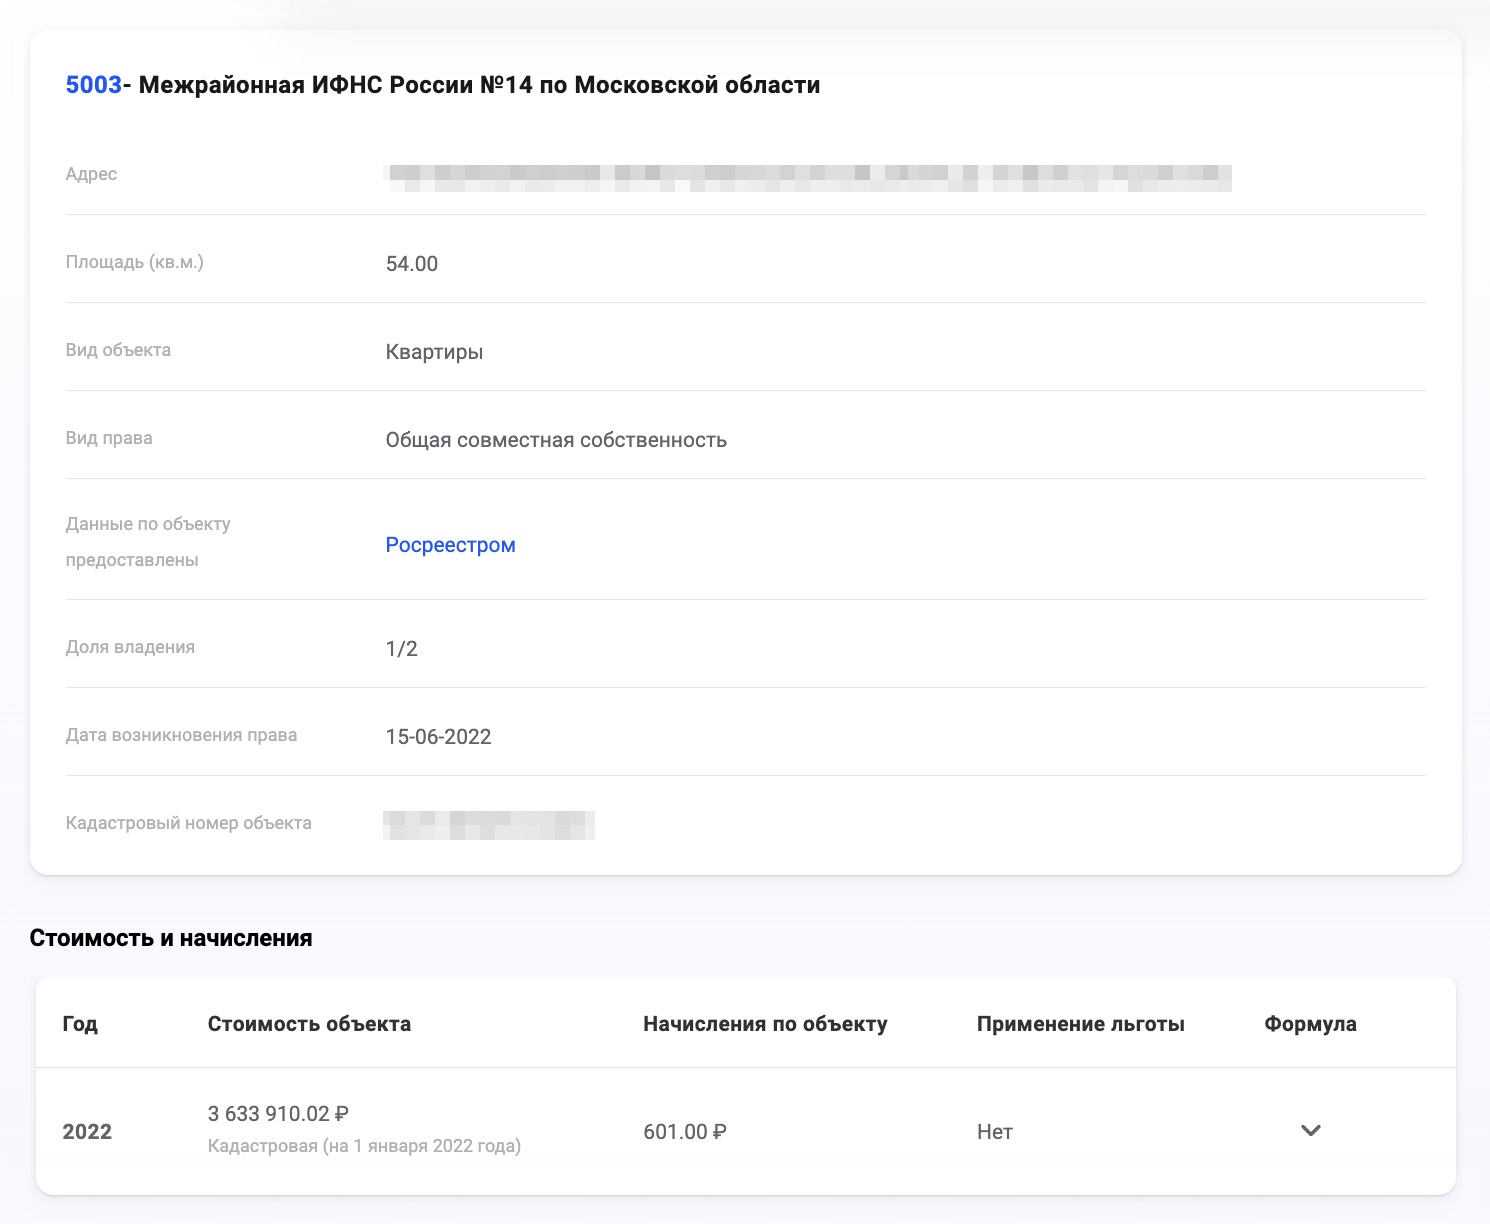Click the object value 3 633 910.02 ₽
Screen dimensions: 1490x1224
click(x=278, y=1114)
